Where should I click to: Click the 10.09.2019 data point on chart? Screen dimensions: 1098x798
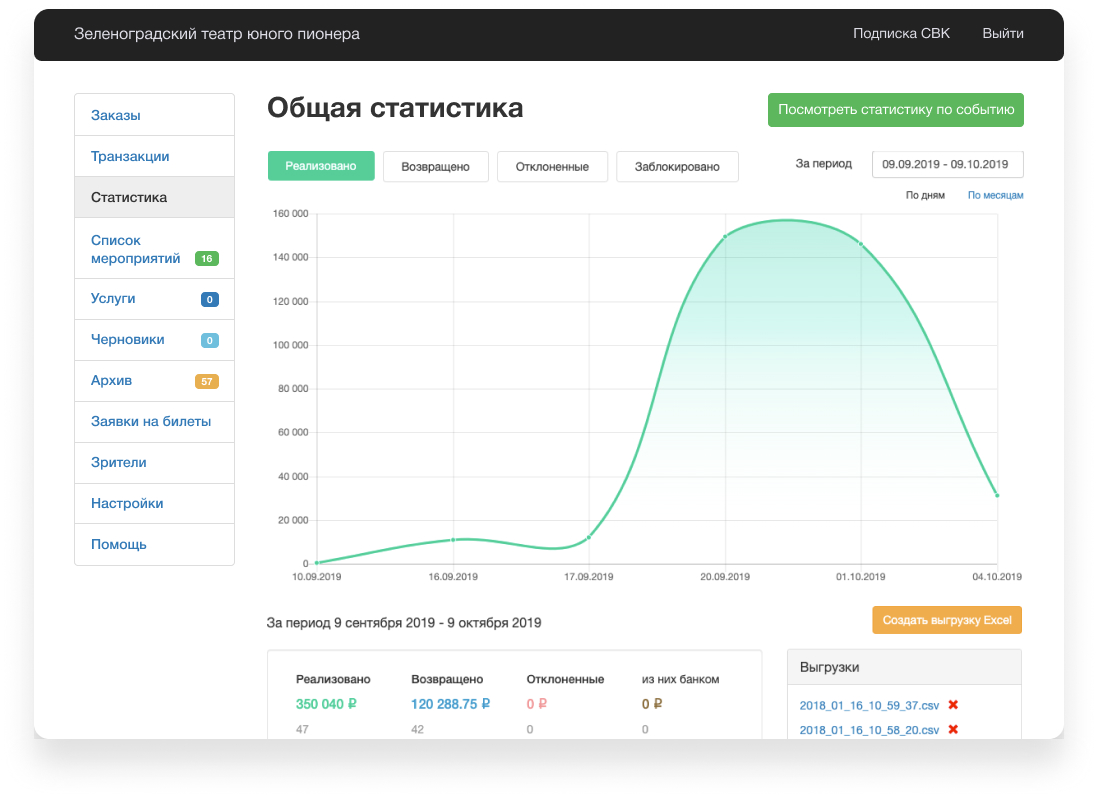point(317,562)
